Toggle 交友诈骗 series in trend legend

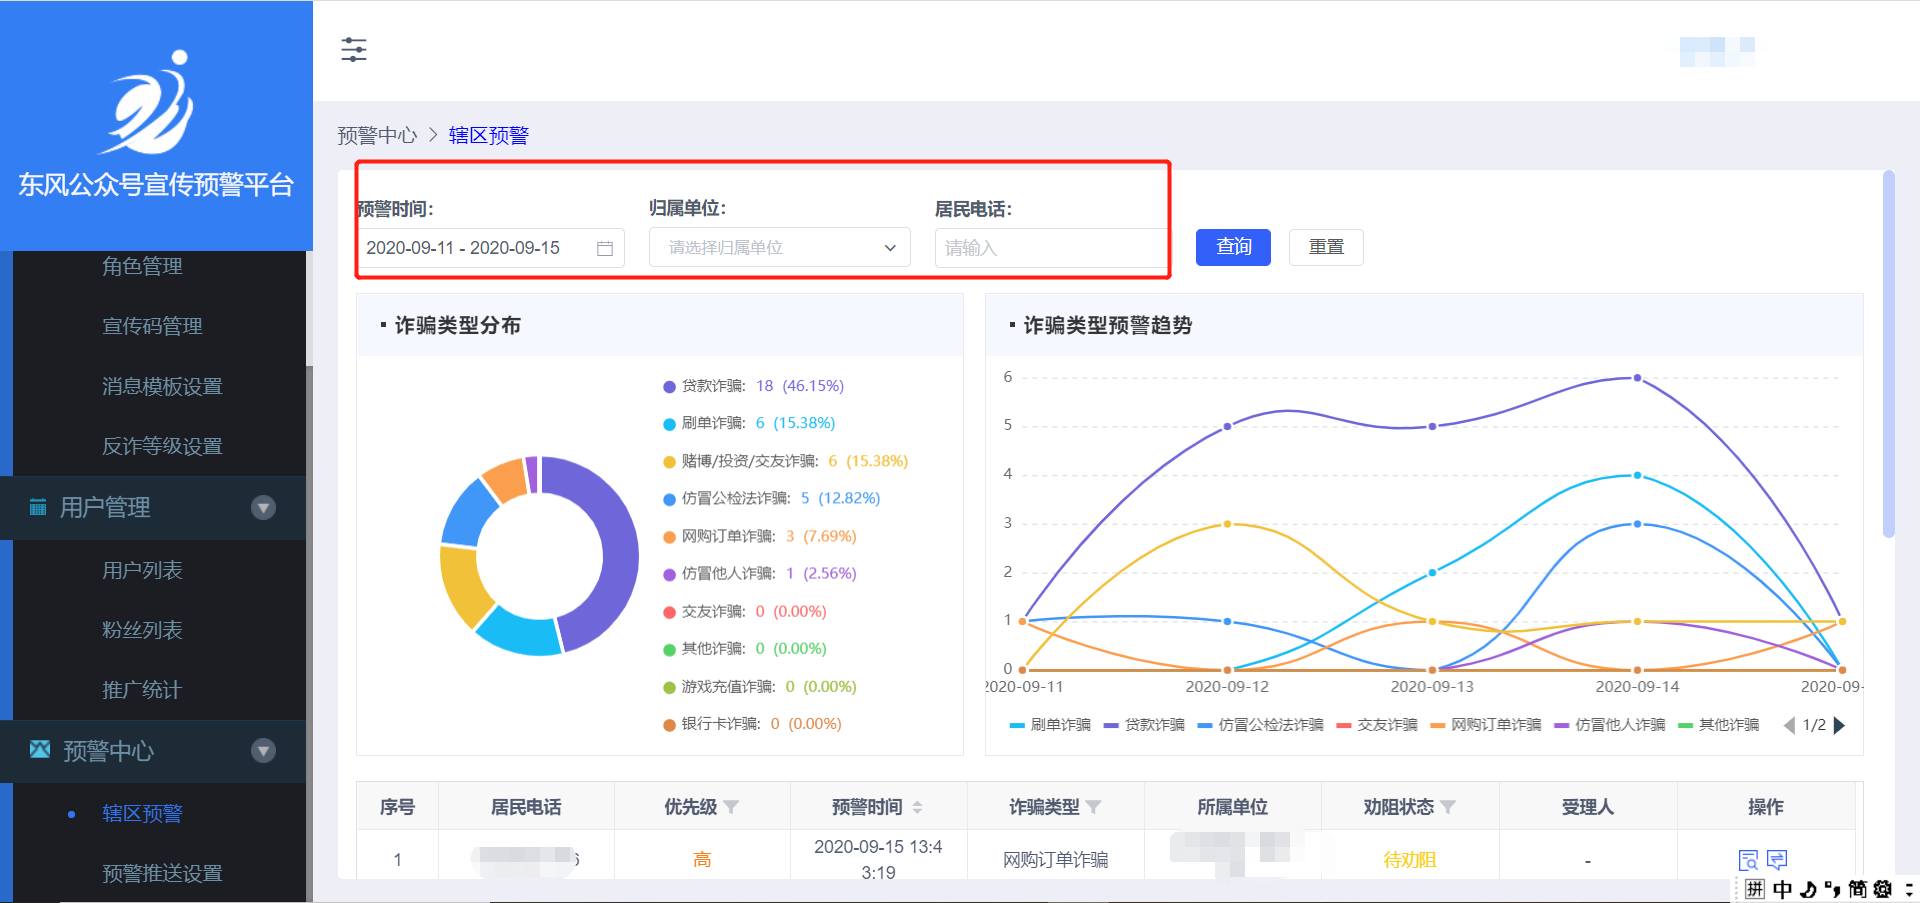[1377, 725]
